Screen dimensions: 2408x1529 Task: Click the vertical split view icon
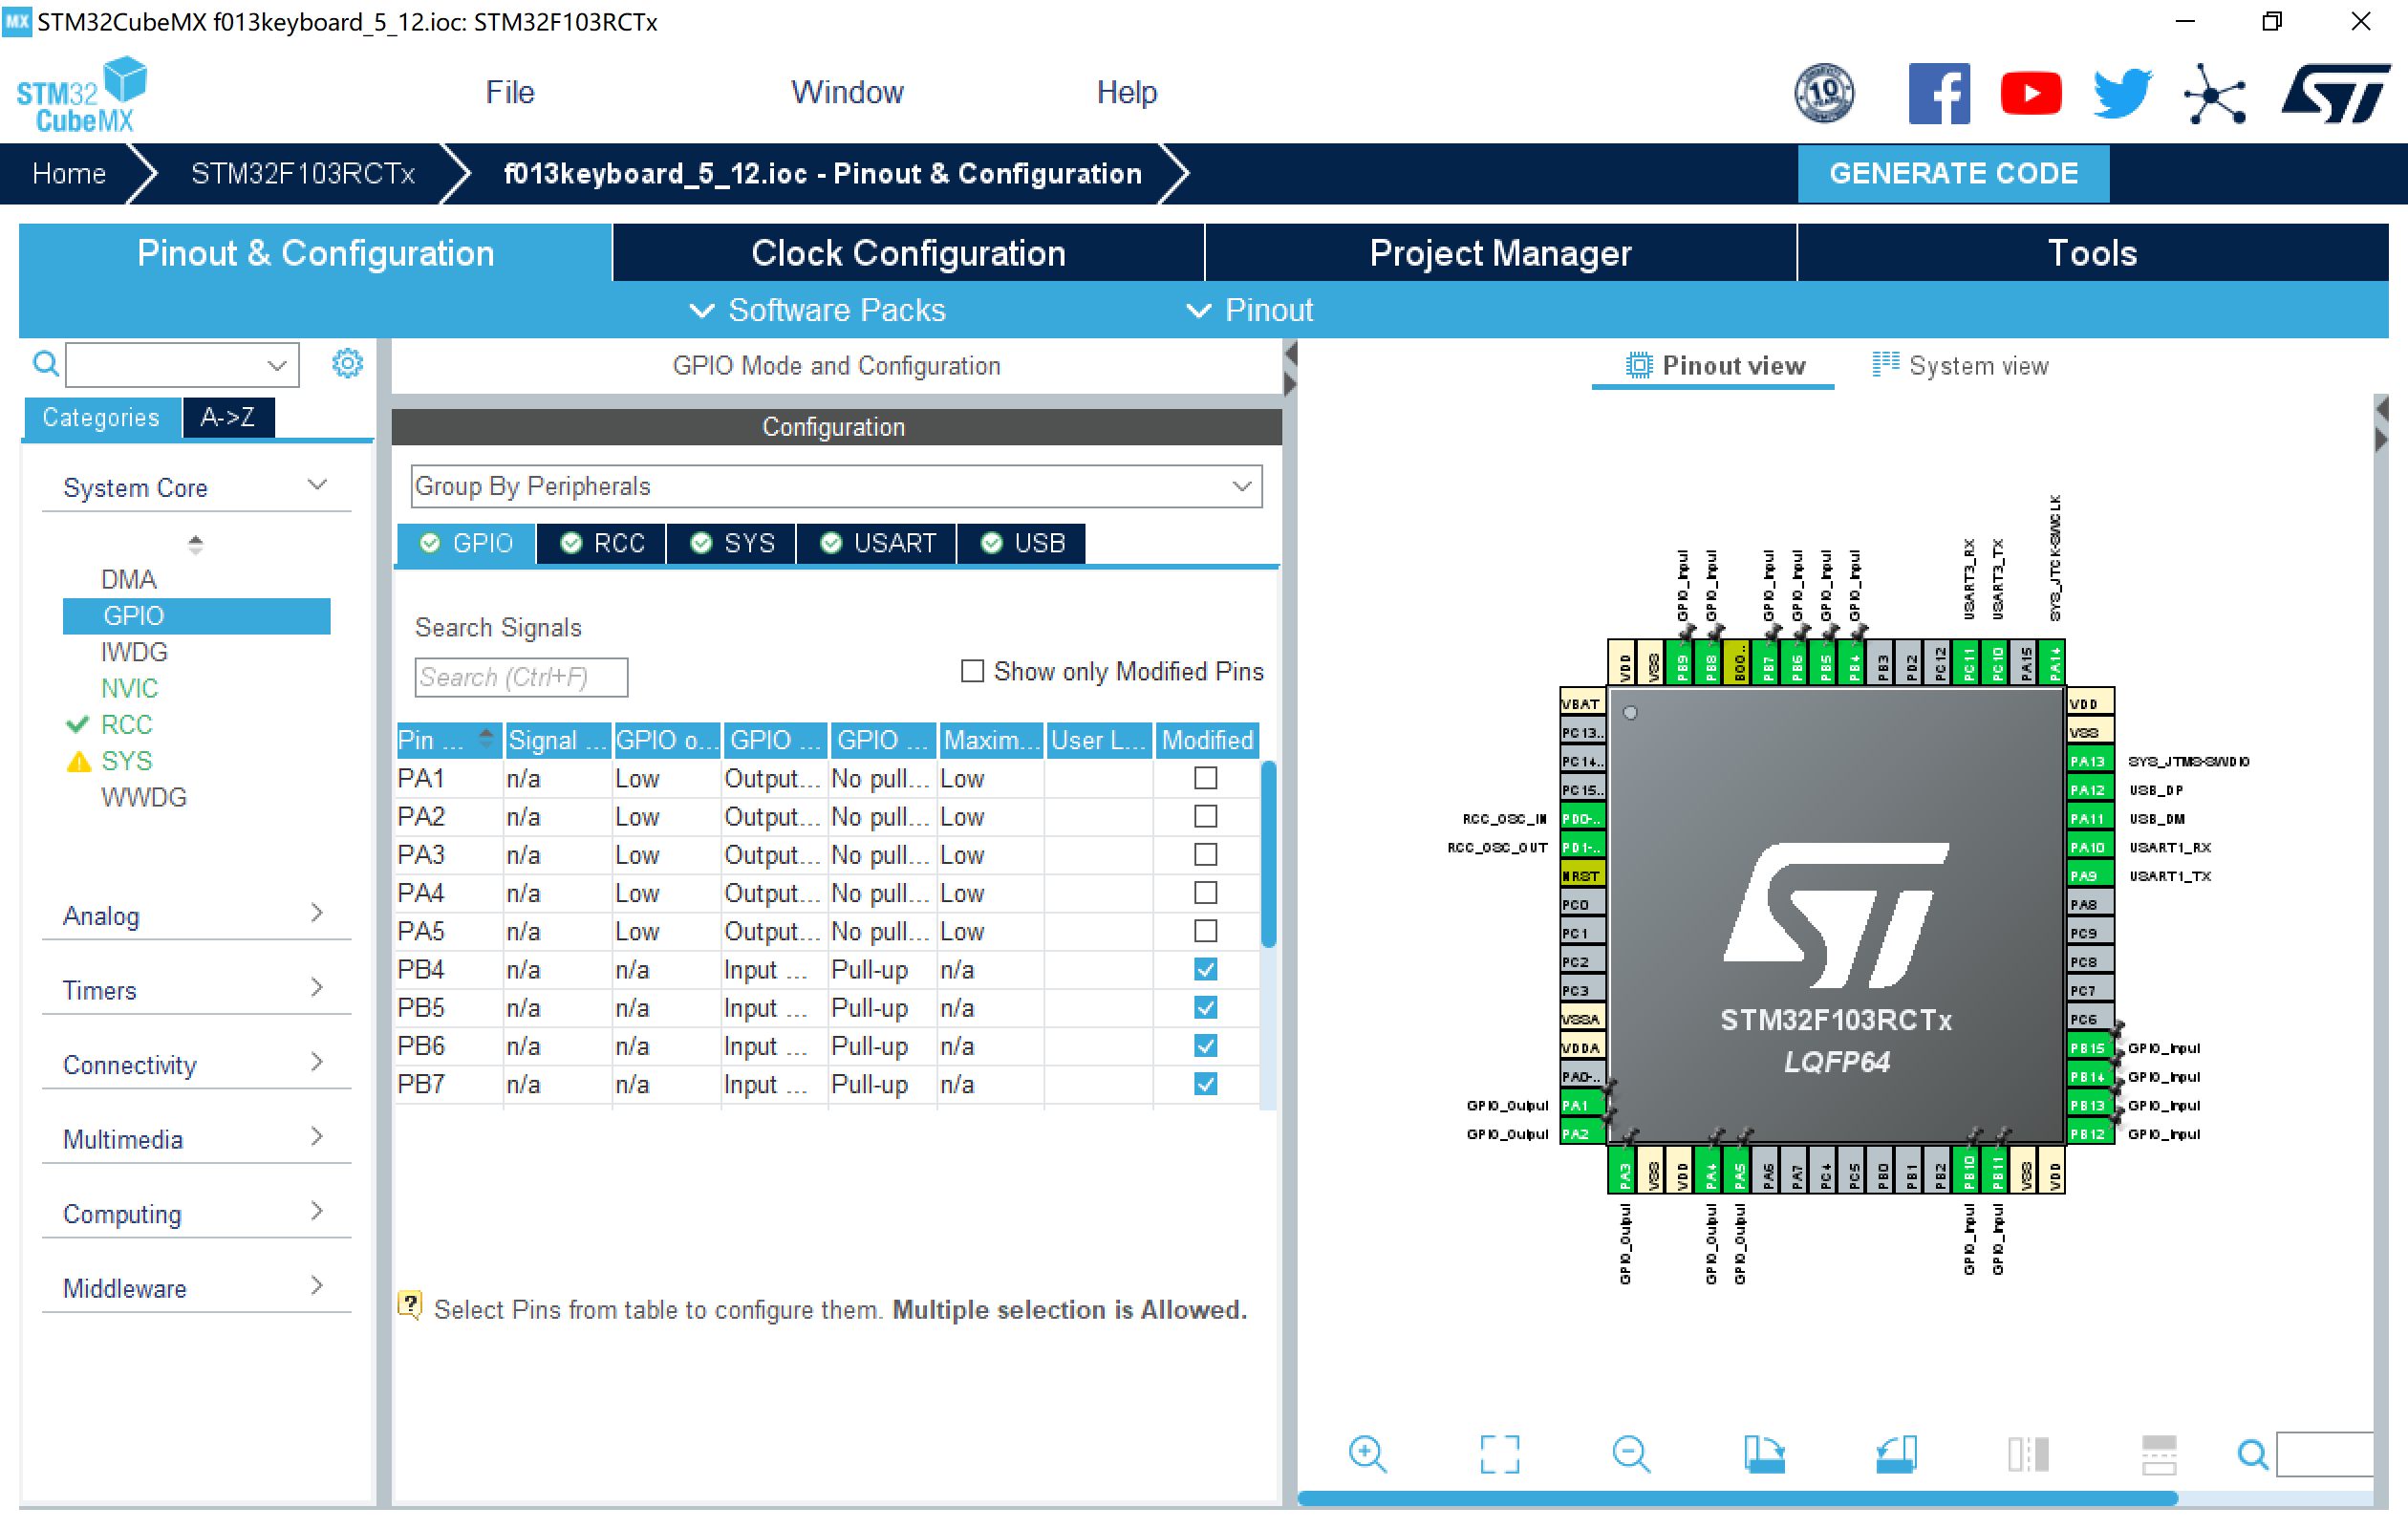click(2027, 1453)
